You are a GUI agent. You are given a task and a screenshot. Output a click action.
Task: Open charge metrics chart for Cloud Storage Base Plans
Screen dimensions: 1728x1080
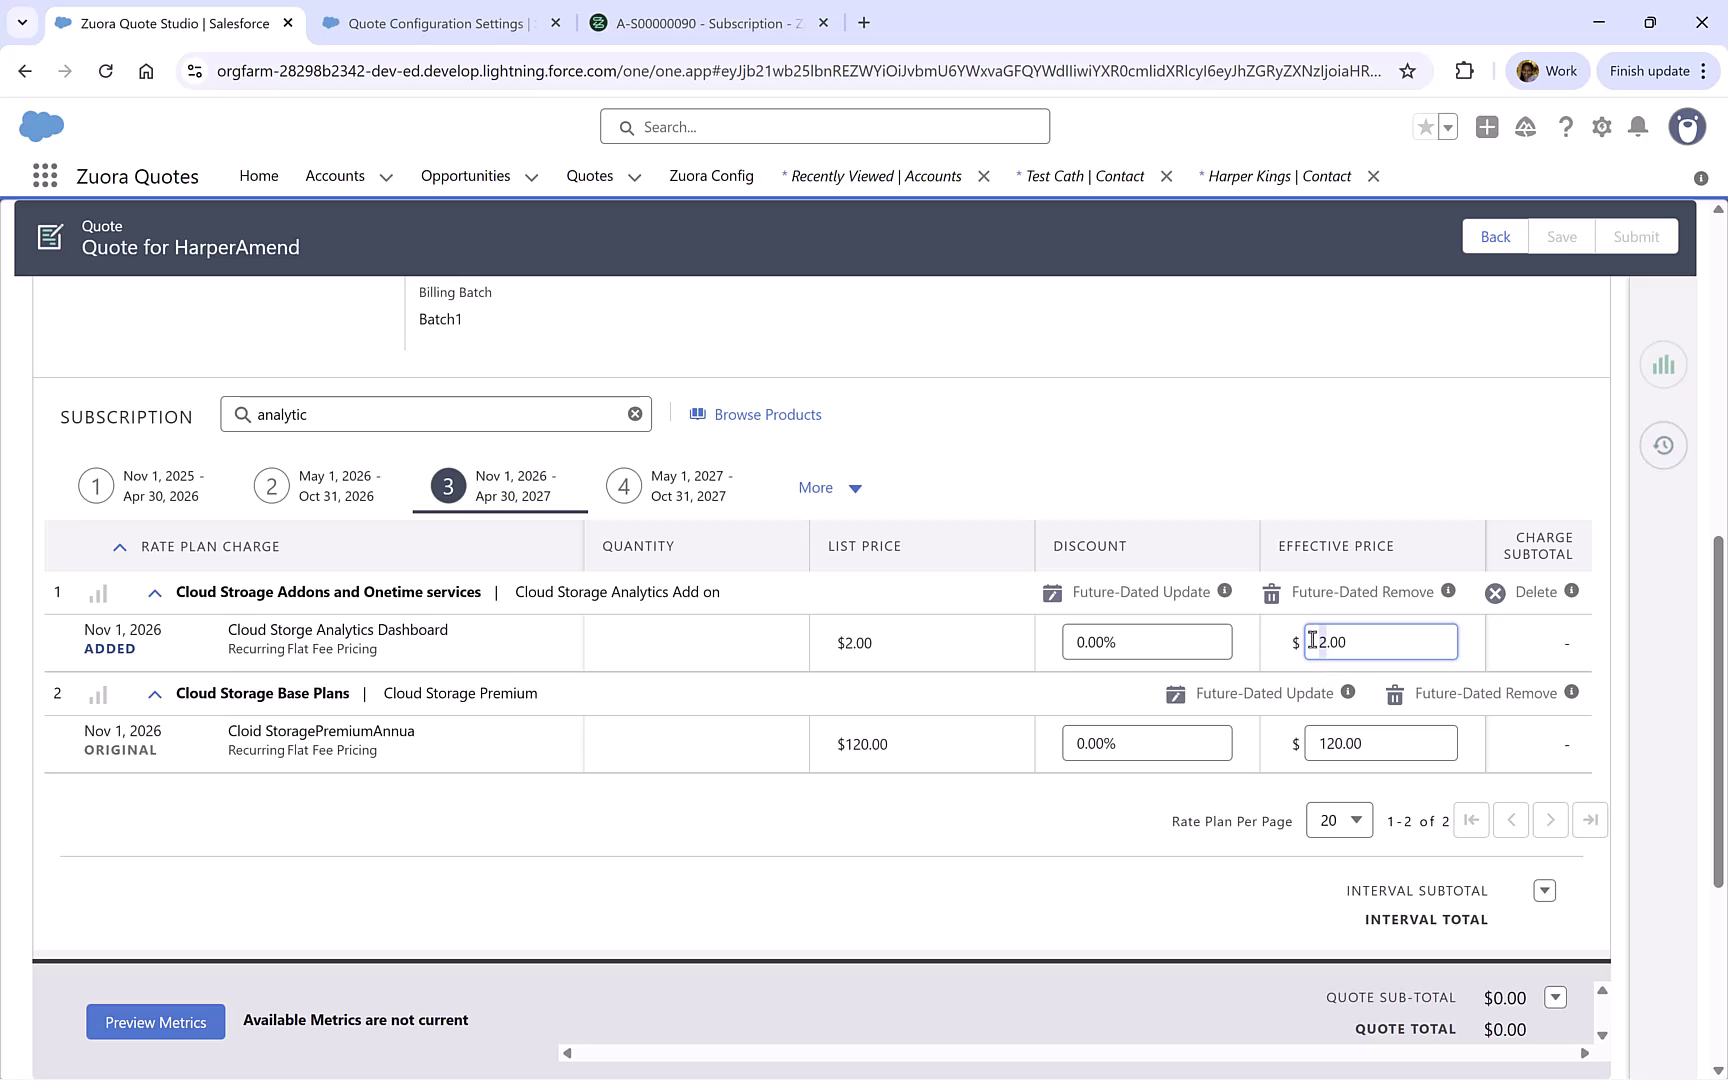tap(97, 693)
